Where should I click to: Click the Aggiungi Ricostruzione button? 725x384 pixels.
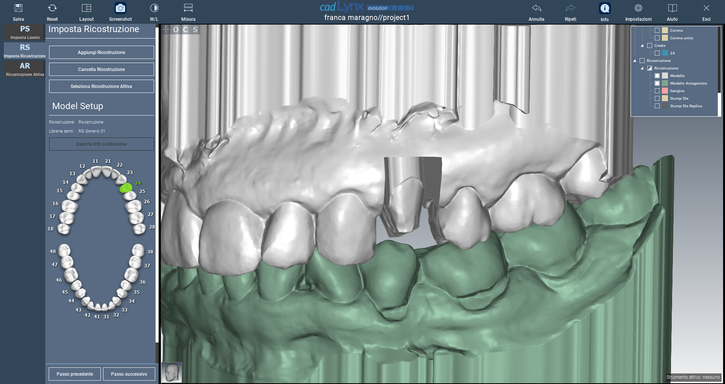pos(101,52)
